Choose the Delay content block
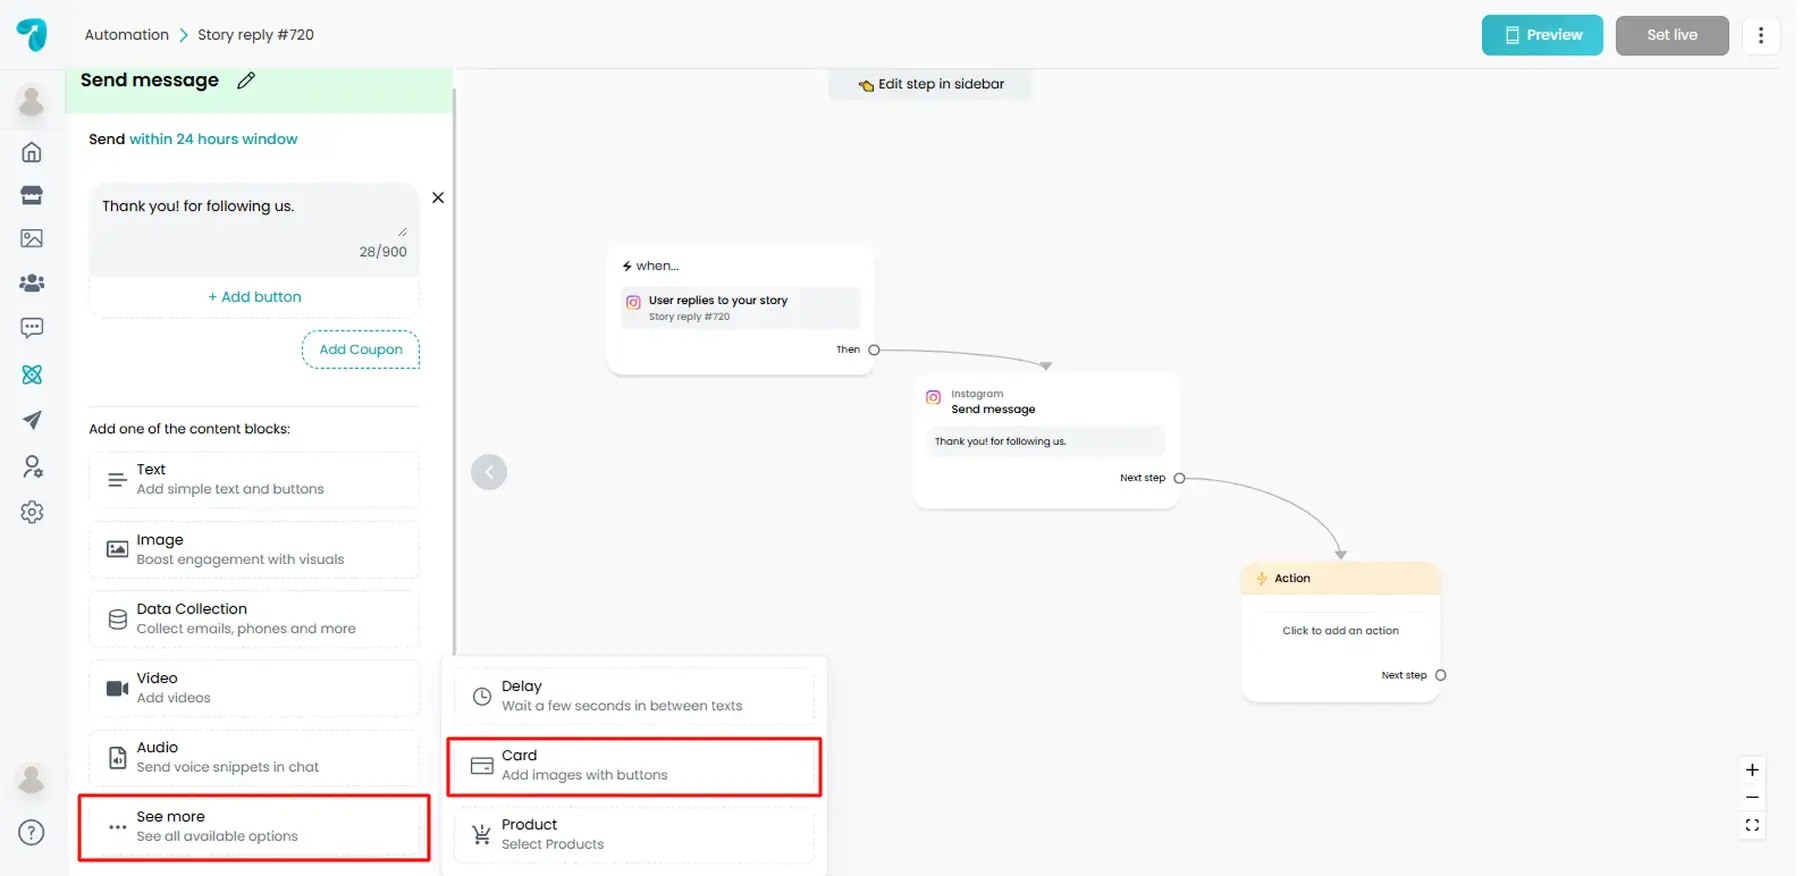The image size is (1800, 876). coord(634,696)
